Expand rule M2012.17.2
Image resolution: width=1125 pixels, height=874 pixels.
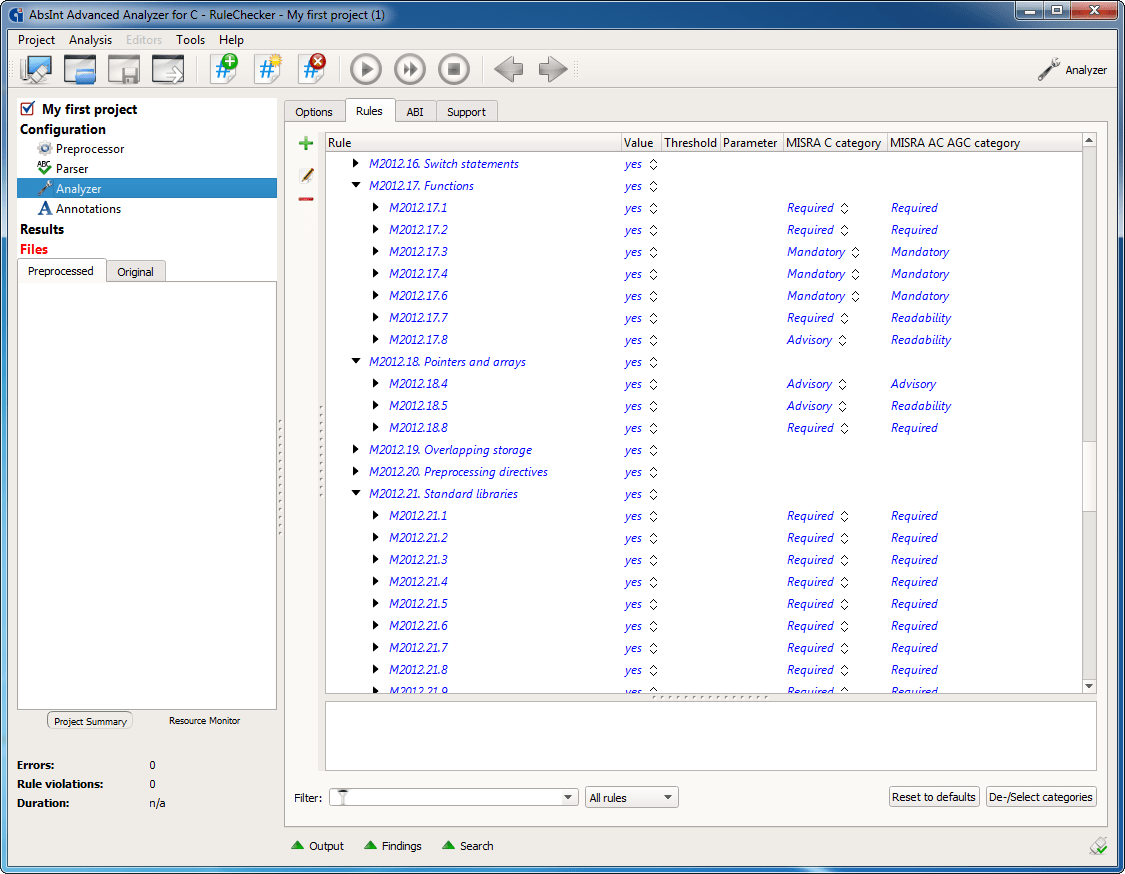pyautogui.click(x=375, y=230)
